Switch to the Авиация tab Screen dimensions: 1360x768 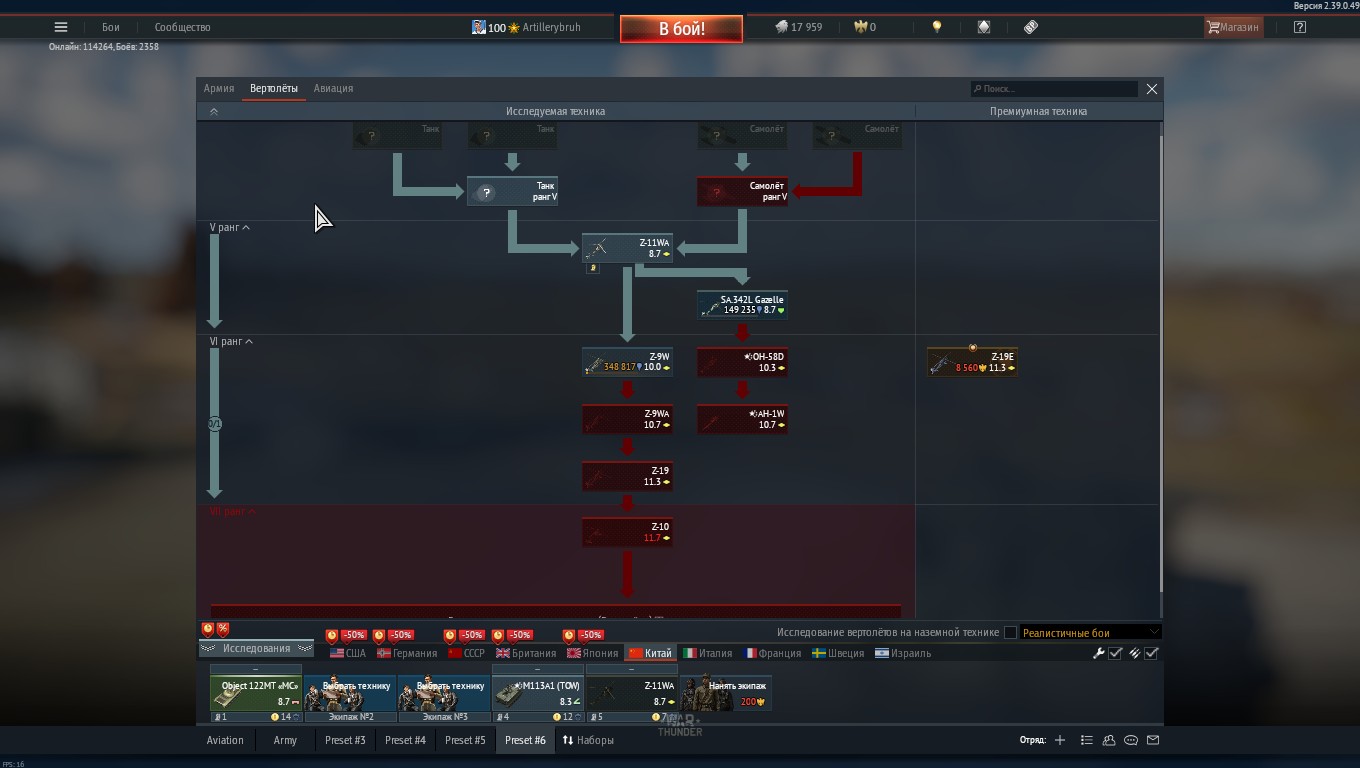pyautogui.click(x=333, y=88)
